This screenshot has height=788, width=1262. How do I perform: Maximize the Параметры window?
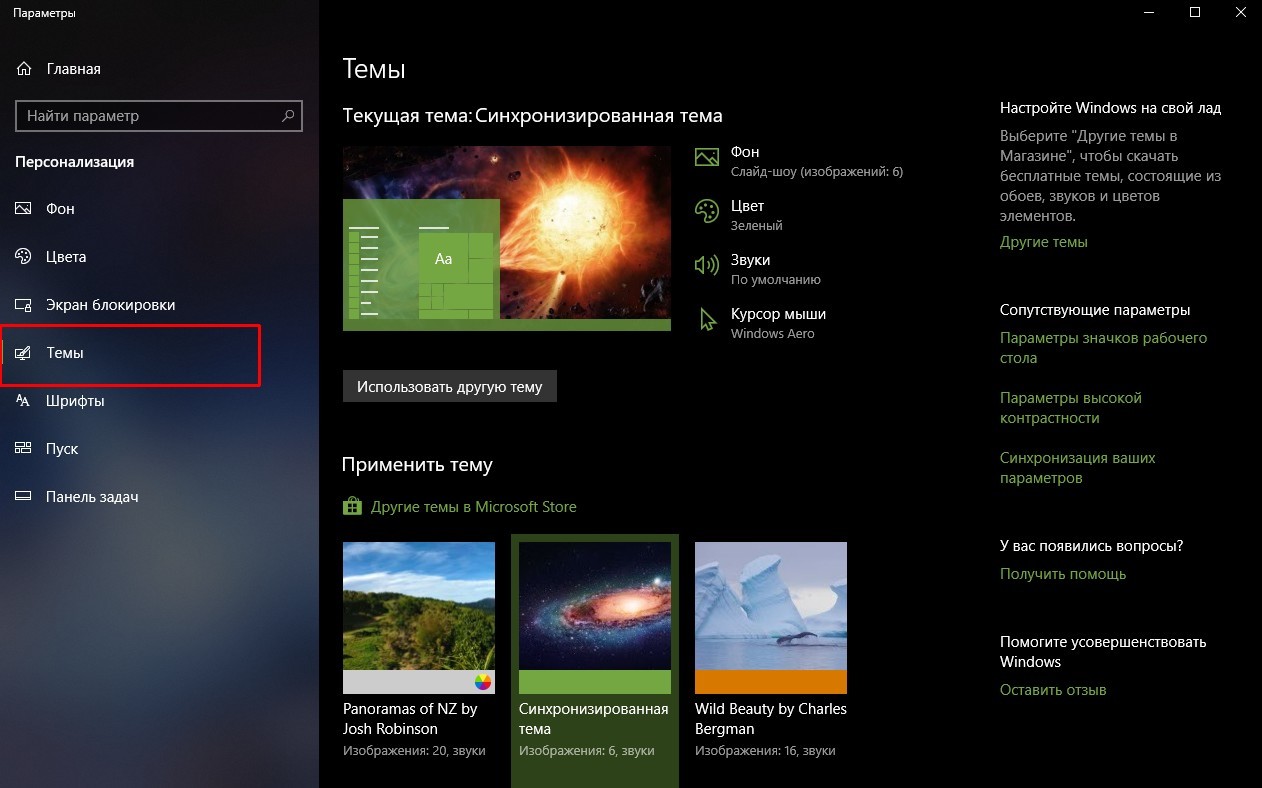tap(1194, 12)
